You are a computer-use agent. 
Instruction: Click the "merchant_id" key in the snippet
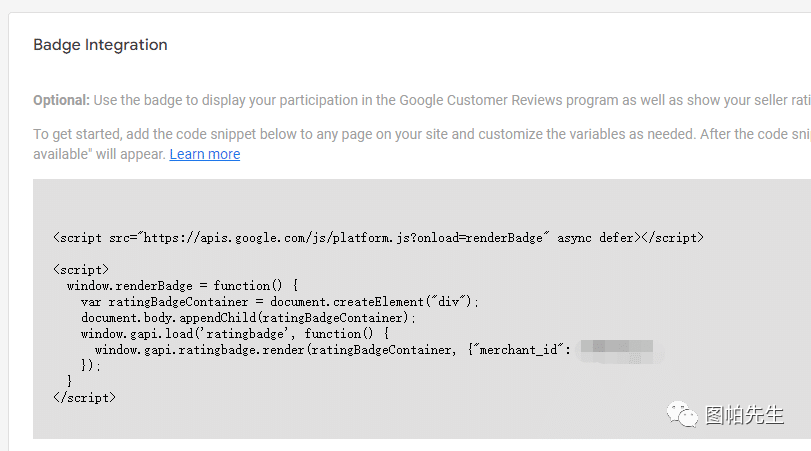pyautogui.click(x=518, y=349)
